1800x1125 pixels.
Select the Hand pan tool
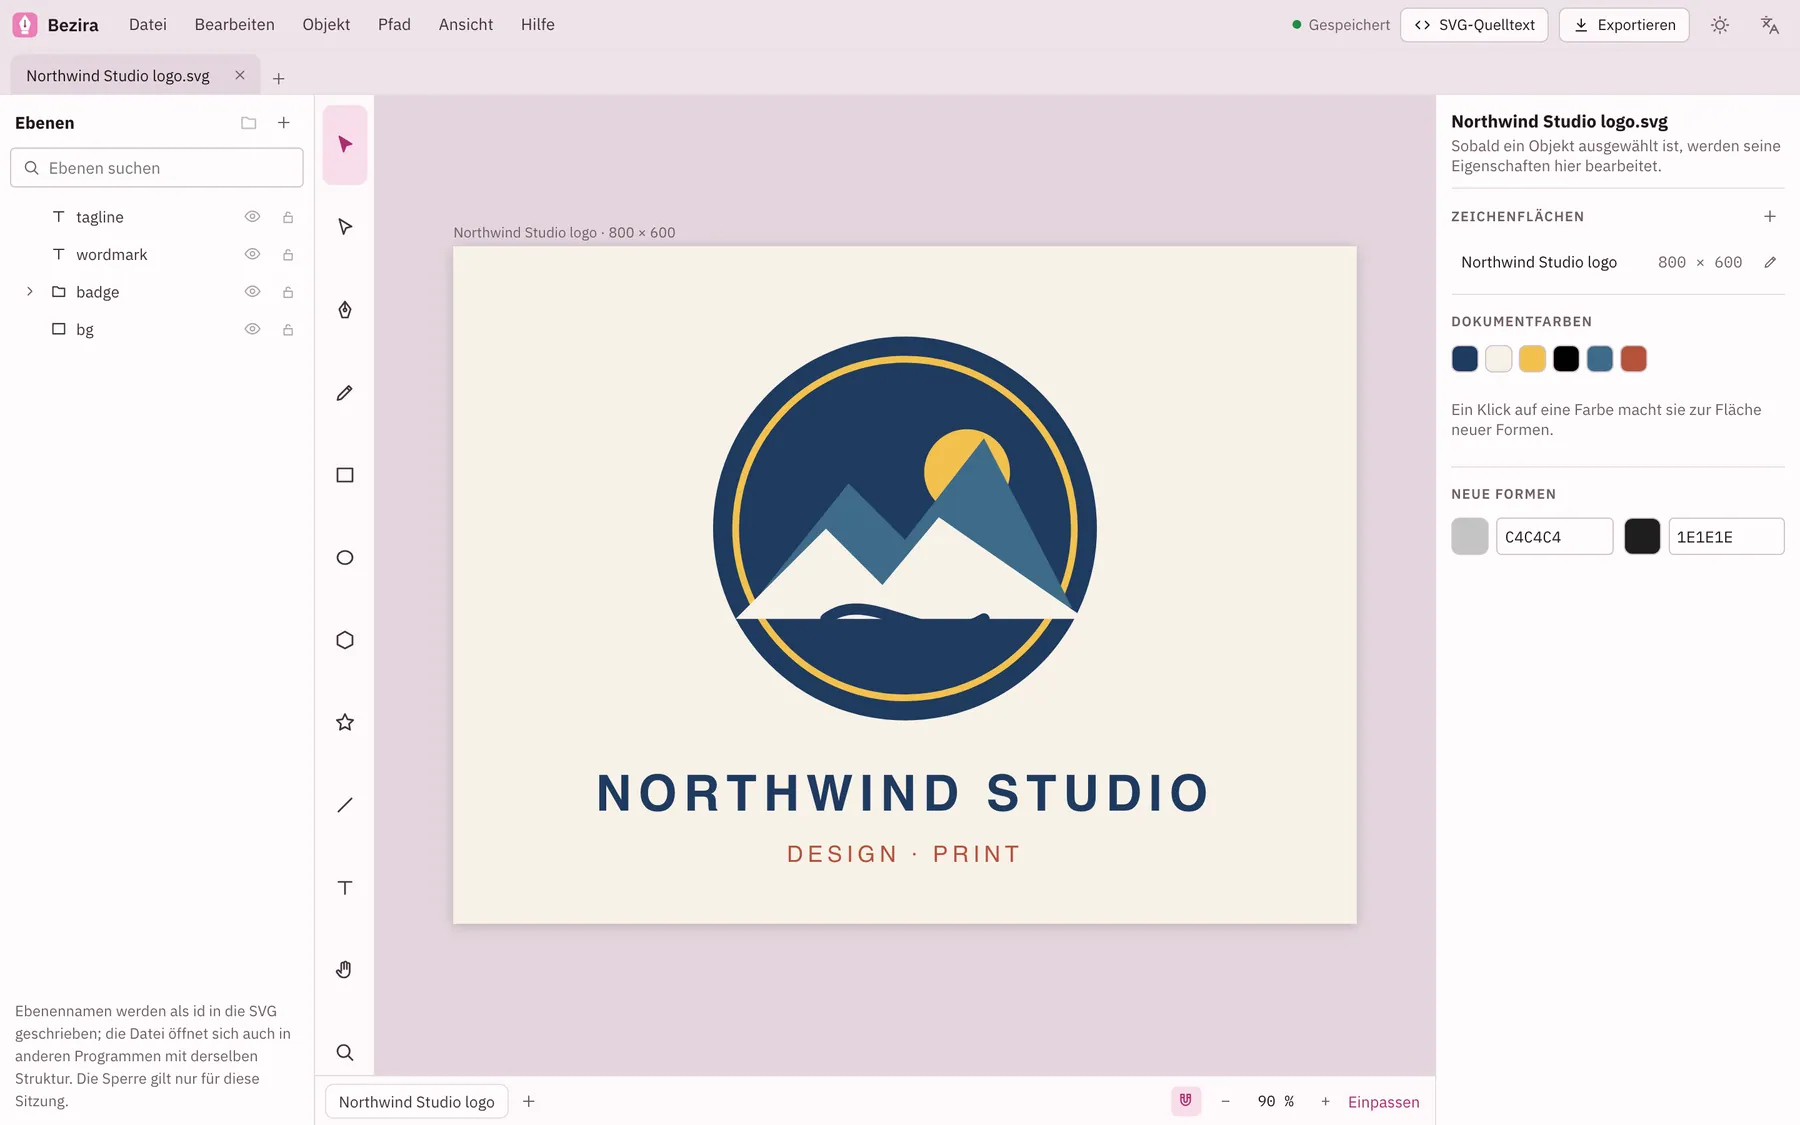pos(345,970)
